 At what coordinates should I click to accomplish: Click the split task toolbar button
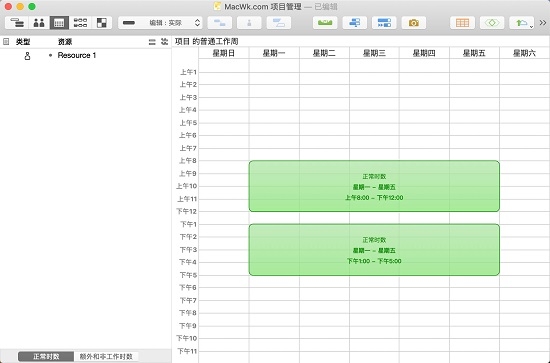249,23
